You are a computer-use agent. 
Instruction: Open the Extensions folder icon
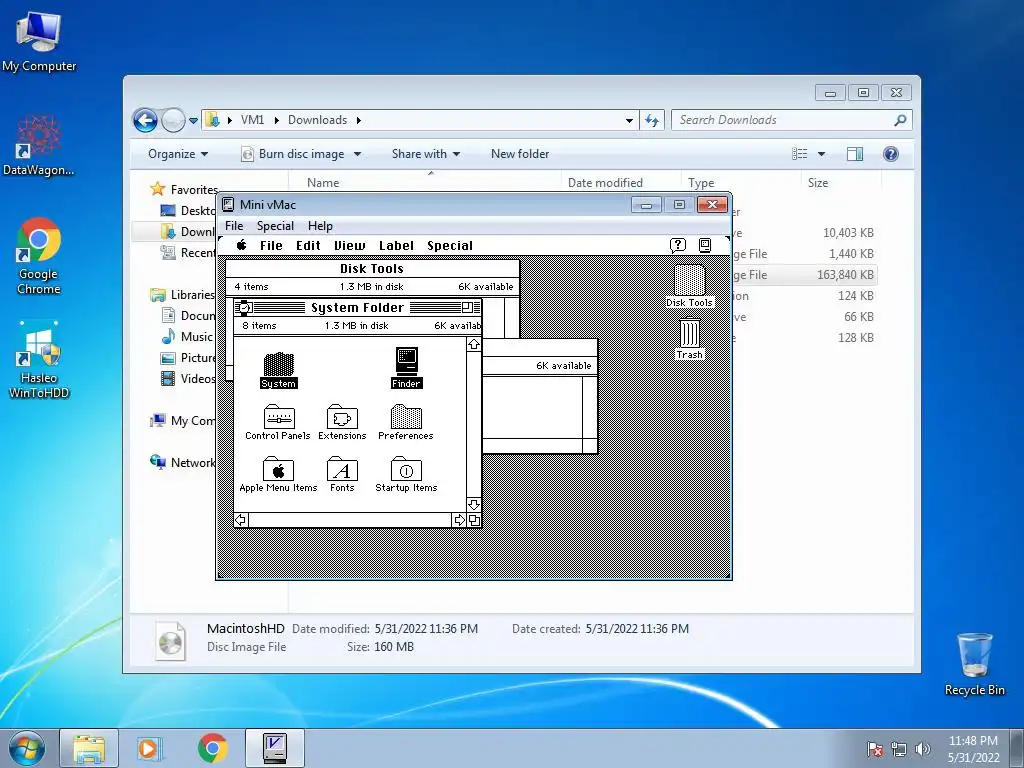[x=342, y=416]
